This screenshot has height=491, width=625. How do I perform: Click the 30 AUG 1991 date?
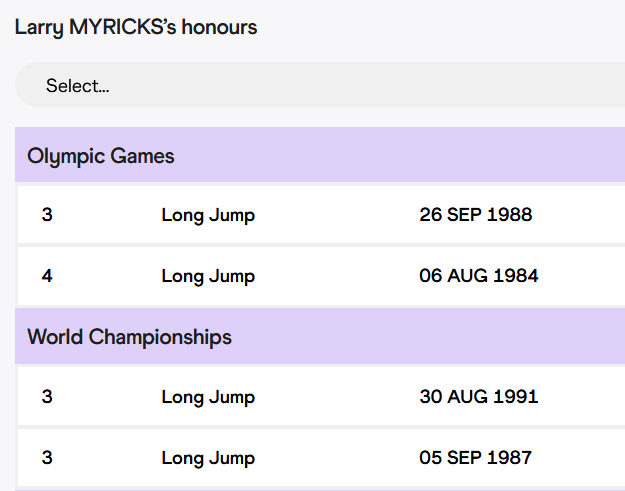[x=479, y=397]
